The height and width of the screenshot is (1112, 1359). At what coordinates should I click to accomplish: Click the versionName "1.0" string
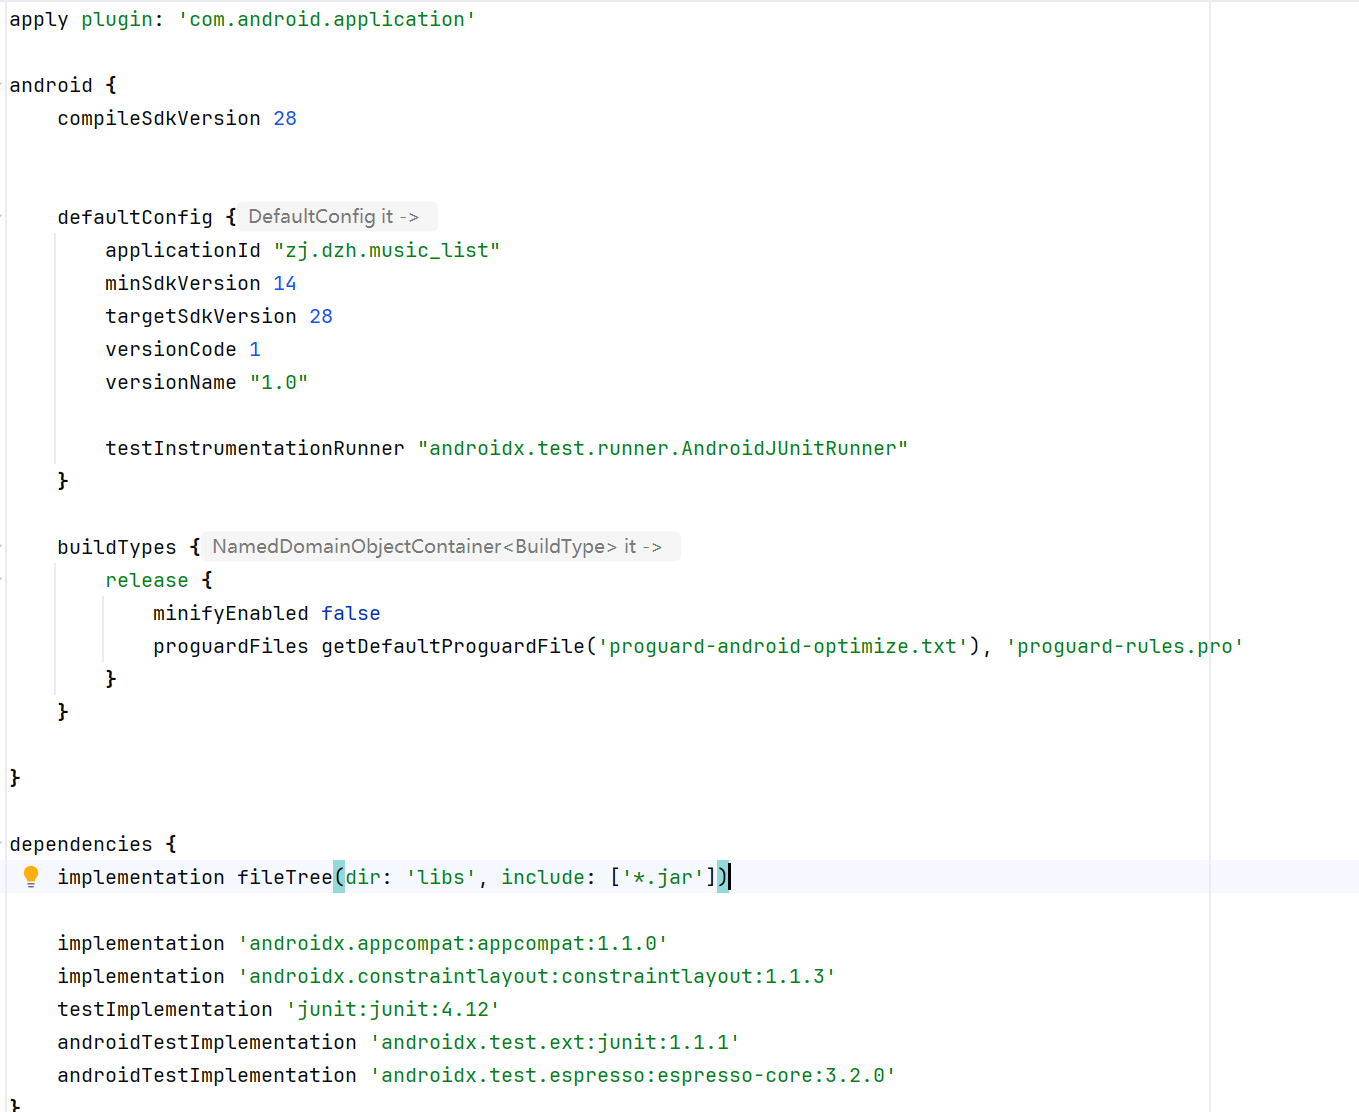point(279,382)
